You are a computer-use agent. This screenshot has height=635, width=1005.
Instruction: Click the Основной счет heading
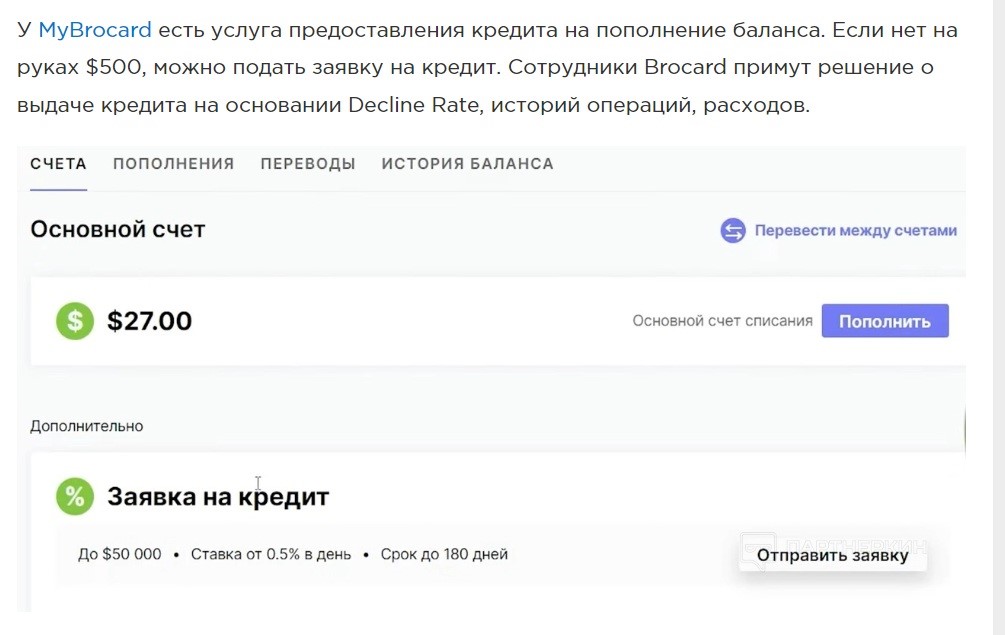117,229
